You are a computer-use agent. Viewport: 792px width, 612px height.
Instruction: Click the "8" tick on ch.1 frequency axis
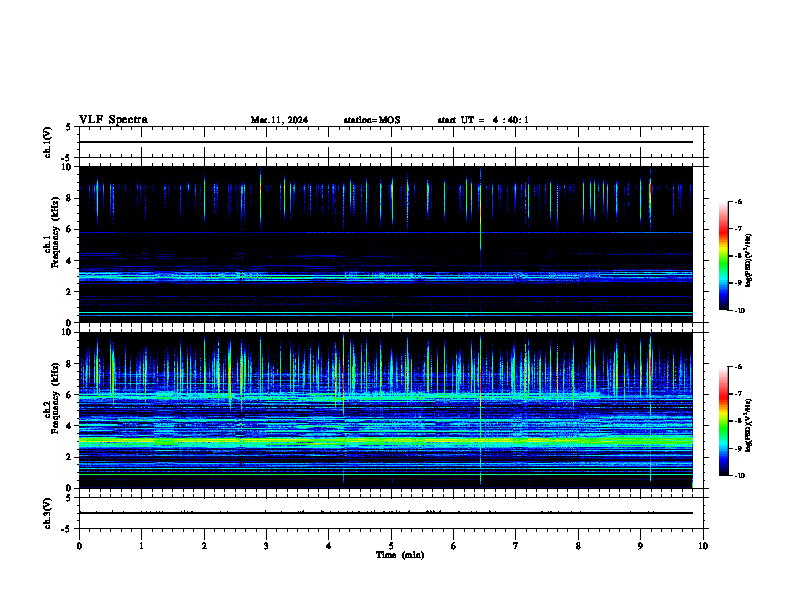tap(70, 198)
